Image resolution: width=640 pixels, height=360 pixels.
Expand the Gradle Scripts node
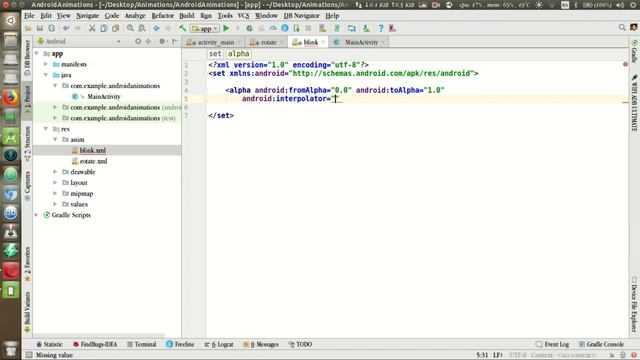click(x=37, y=215)
